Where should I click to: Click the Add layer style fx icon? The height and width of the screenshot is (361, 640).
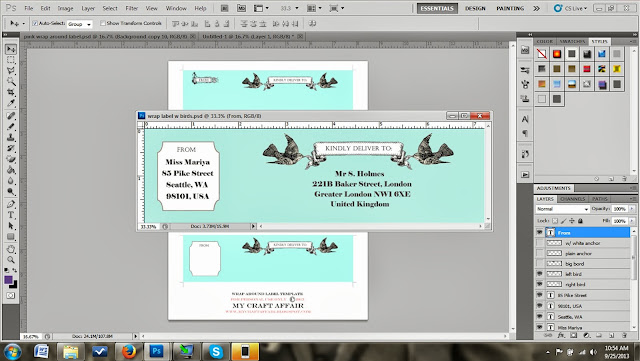(x=561, y=335)
